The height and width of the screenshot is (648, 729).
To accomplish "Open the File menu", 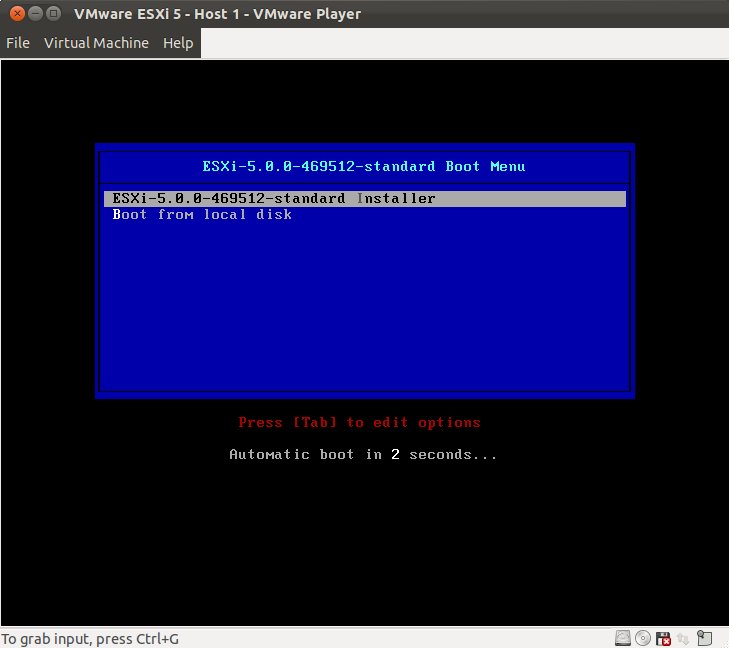I will click(x=18, y=43).
